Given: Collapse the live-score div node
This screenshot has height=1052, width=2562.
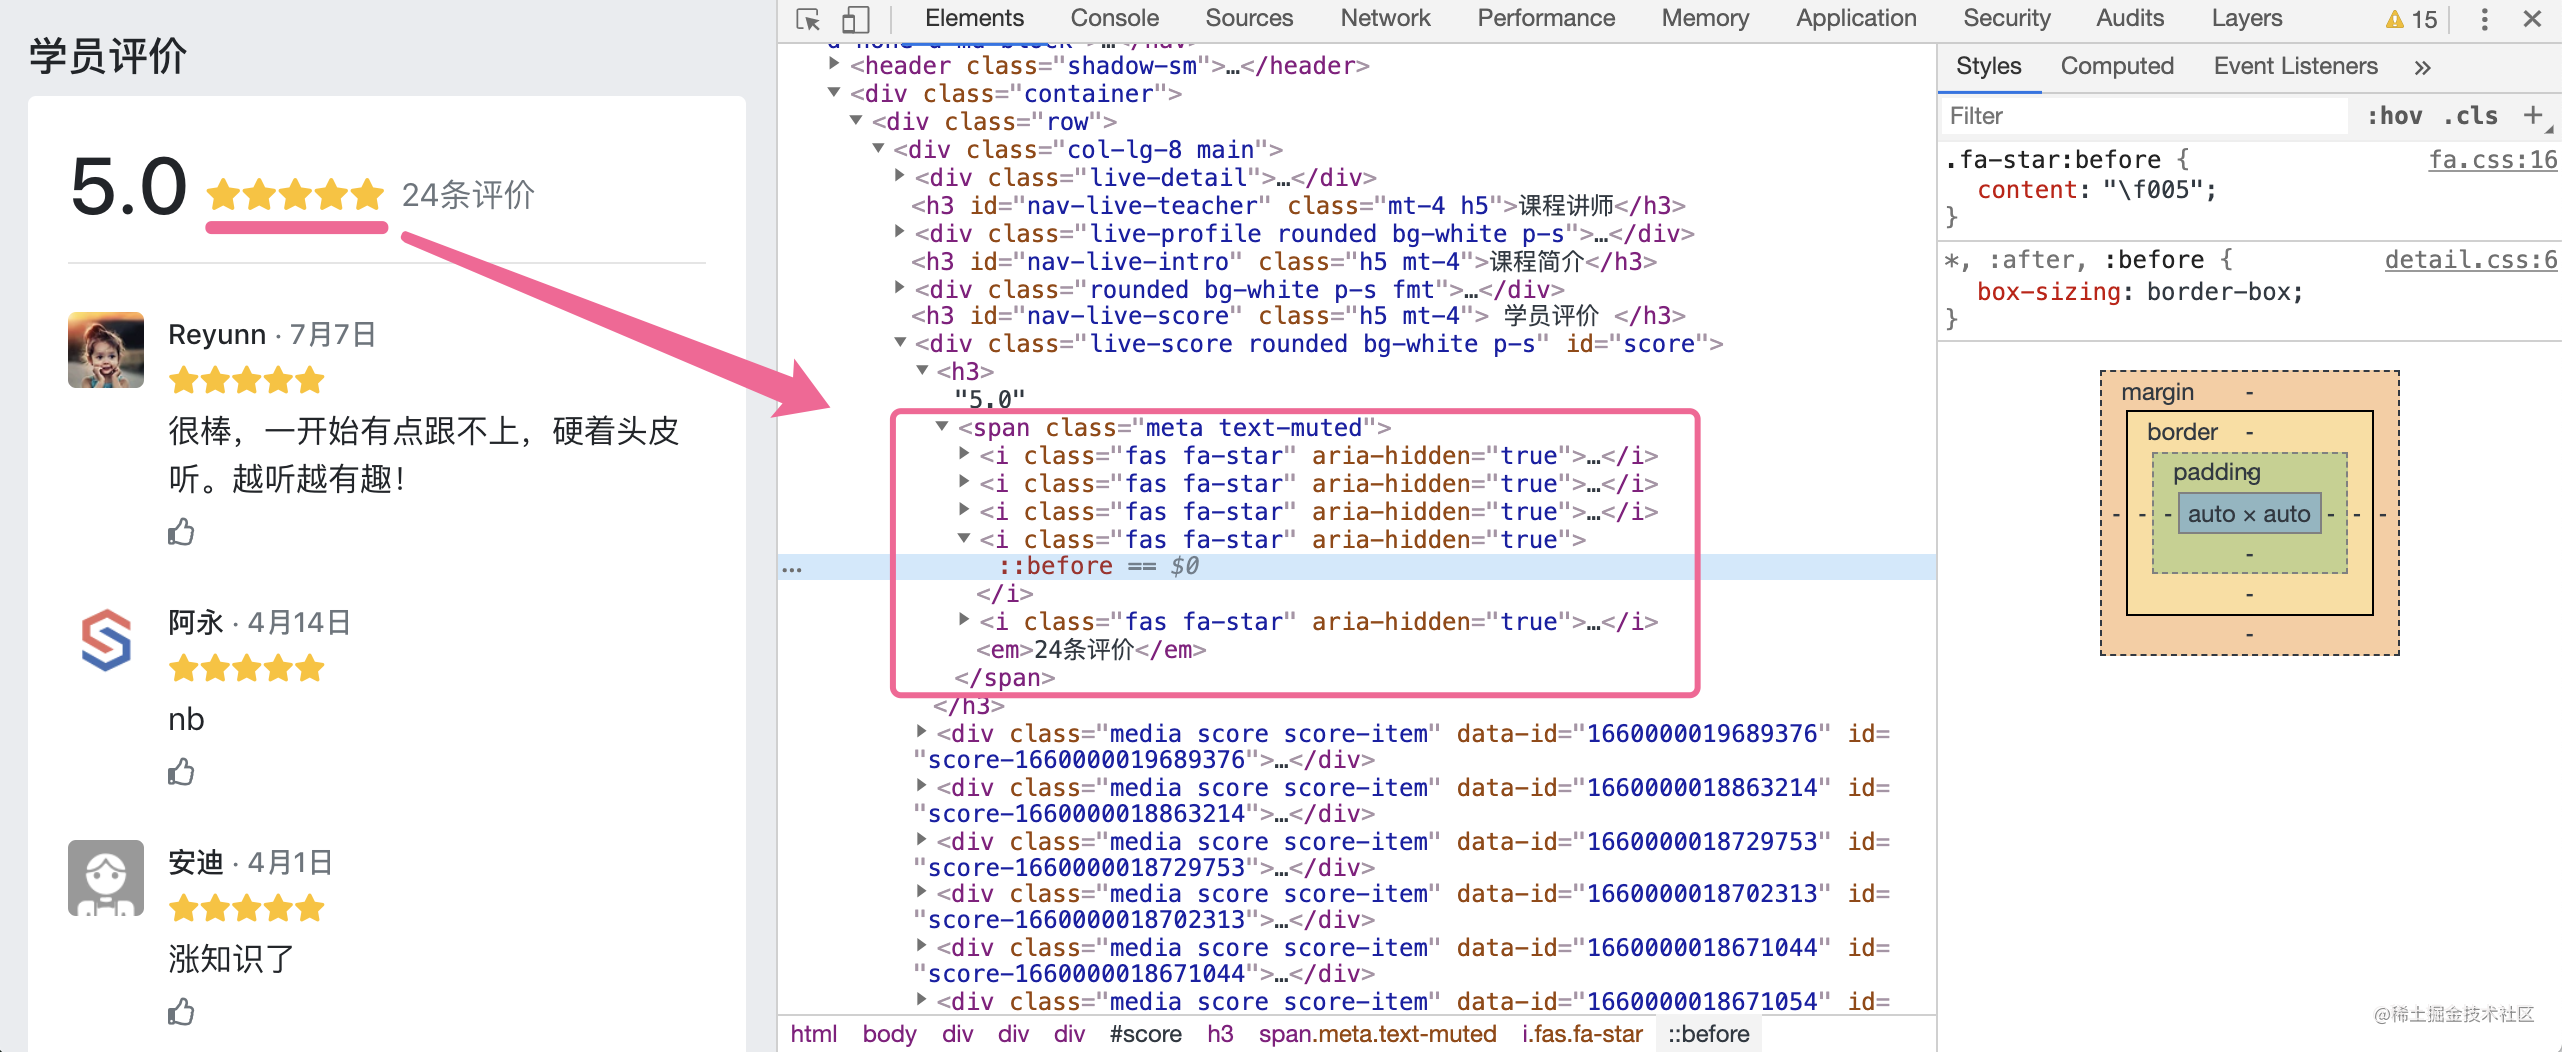Looking at the screenshot, I should [x=900, y=342].
